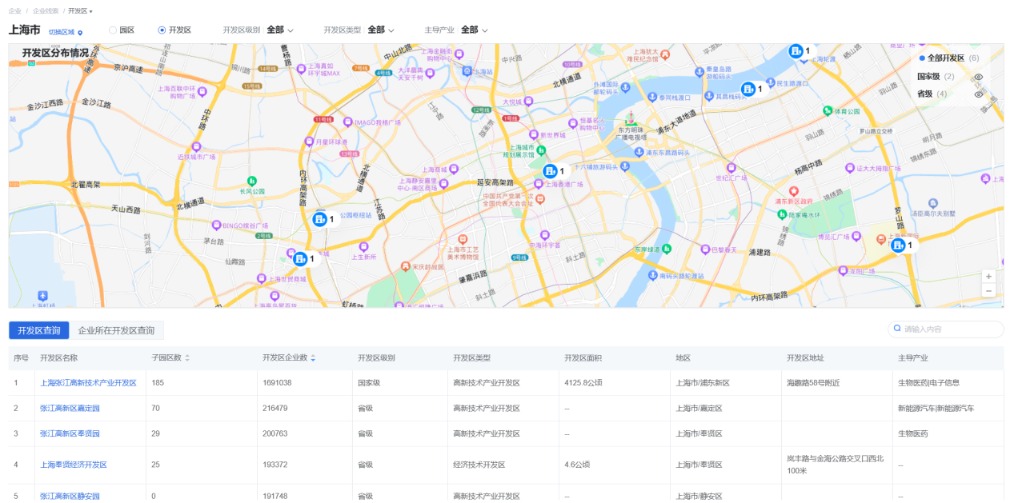Click the zone marker near 民生路渡口
Image resolution: width=1014 pixels, height=503 pixels.
[x=748, y=89]
